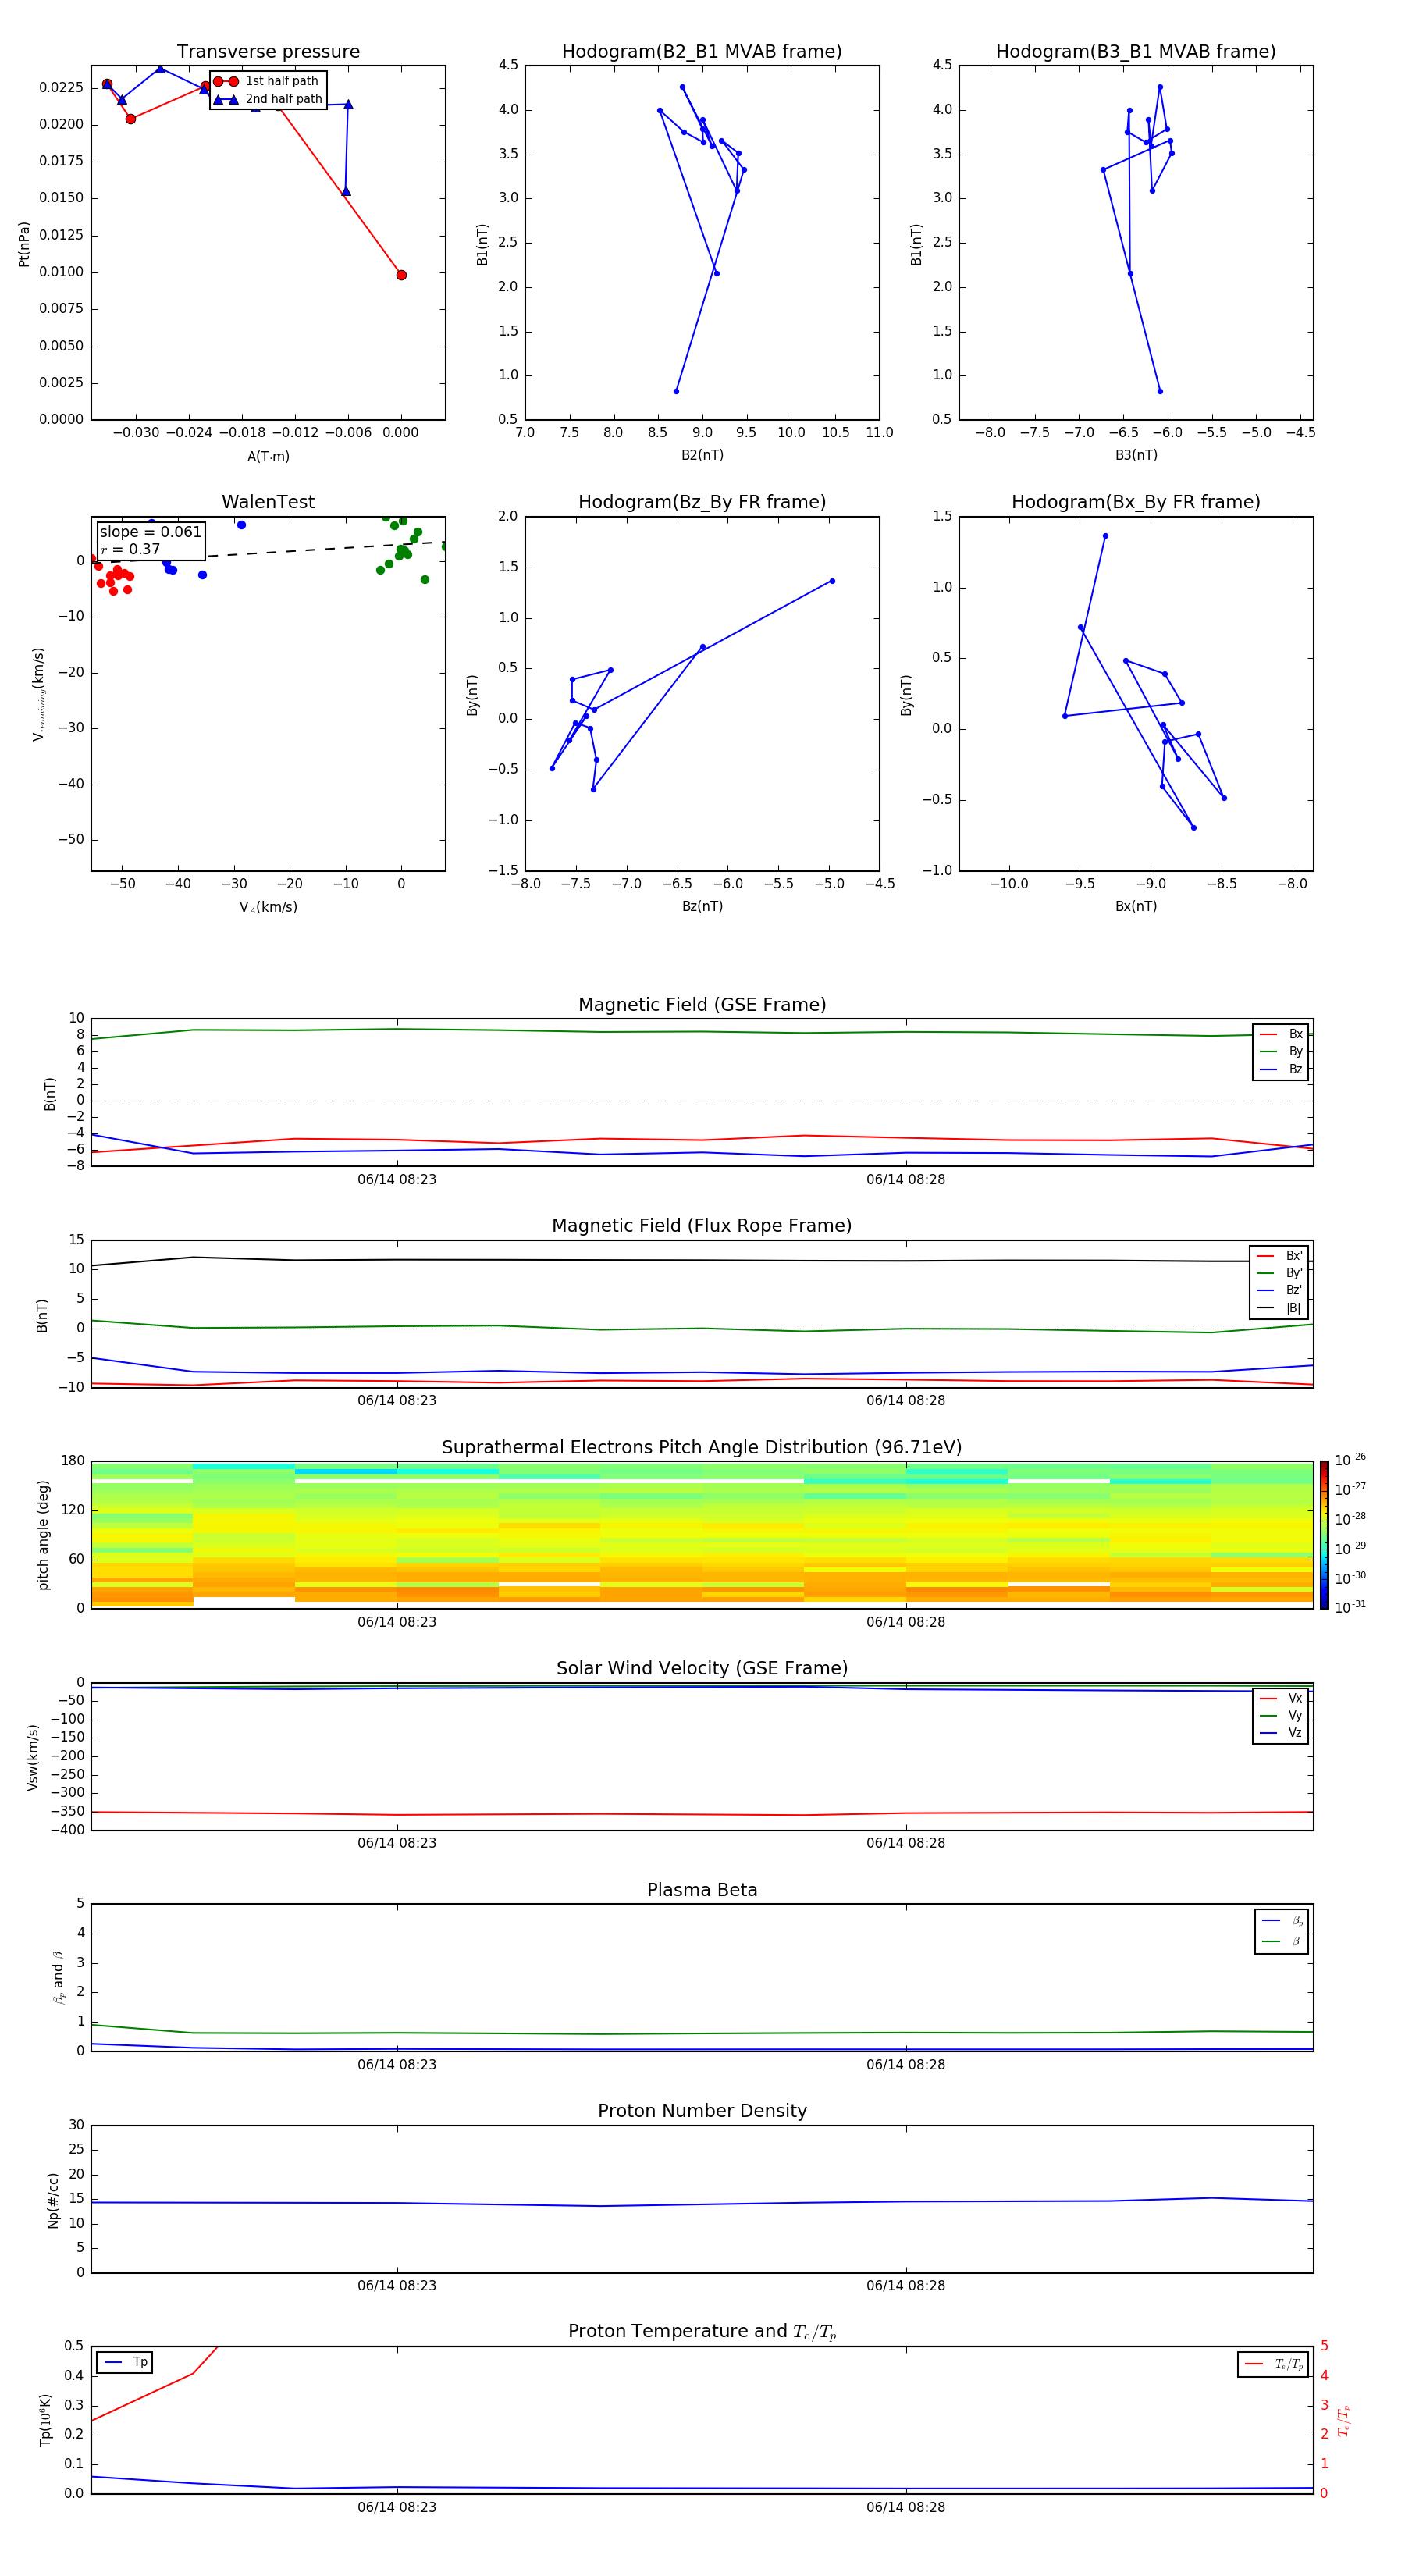Click the beta_p legend entry in Plasma Beta
This screenshot has width=1405, height=2576.
[x=1283, y=1921]
